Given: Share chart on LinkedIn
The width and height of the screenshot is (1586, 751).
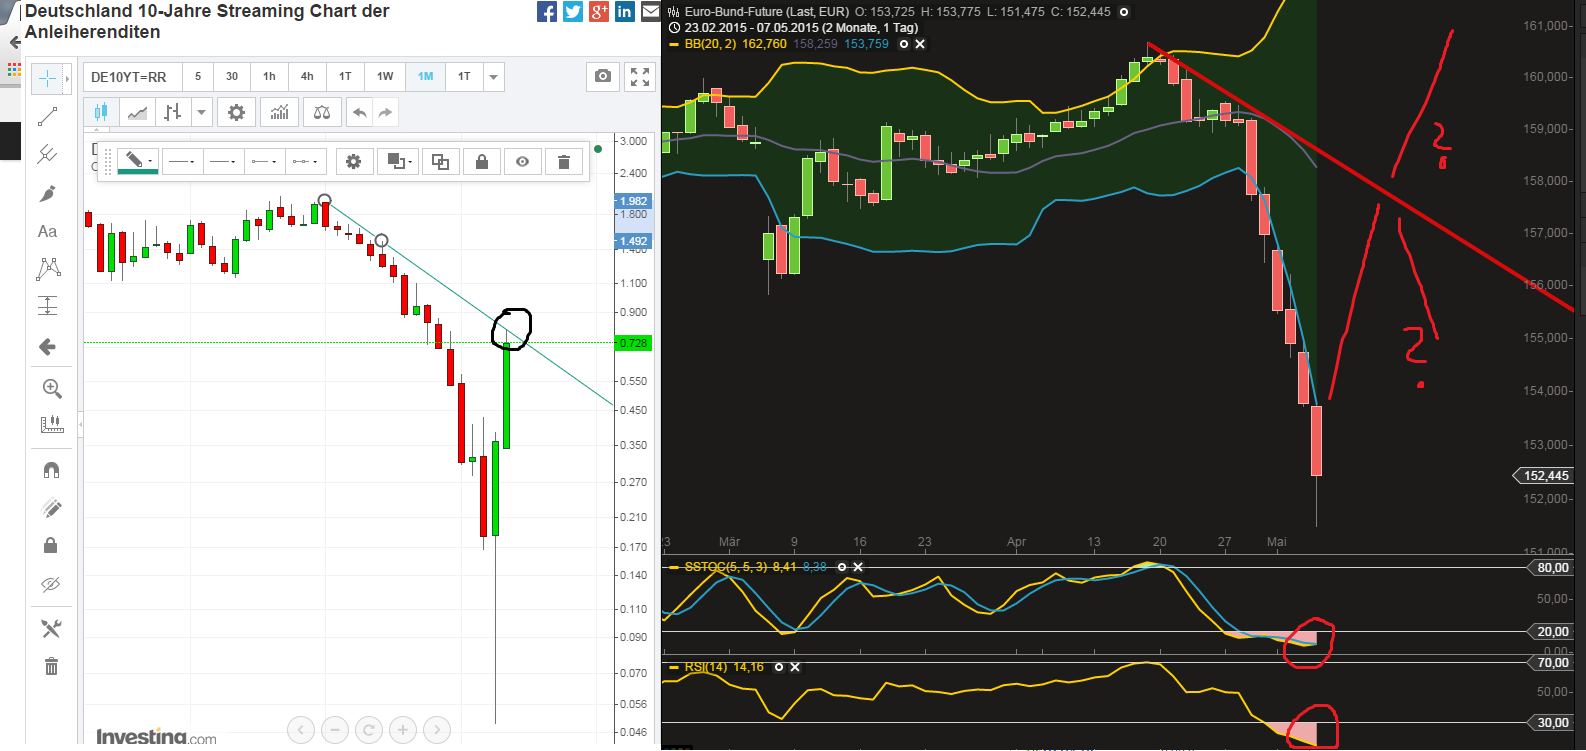Looking at the screenshot, I should tap(625, 11).
